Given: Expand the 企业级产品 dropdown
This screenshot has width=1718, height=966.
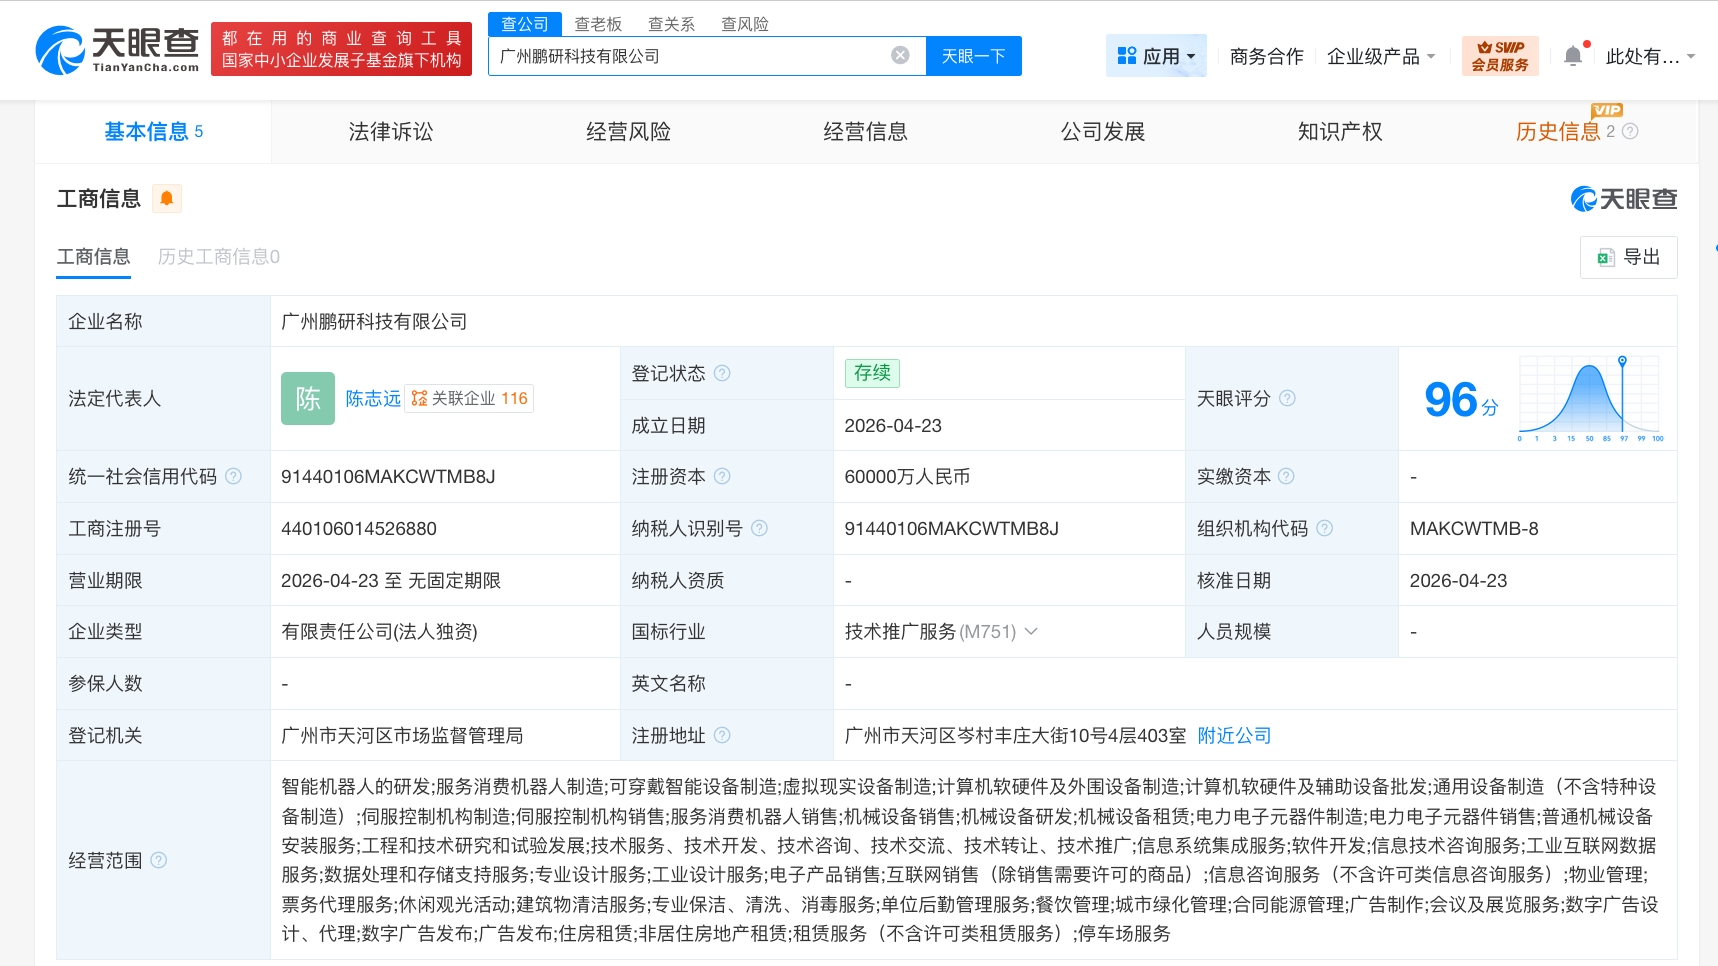Looking at the screenshot, I should 1381,56.
